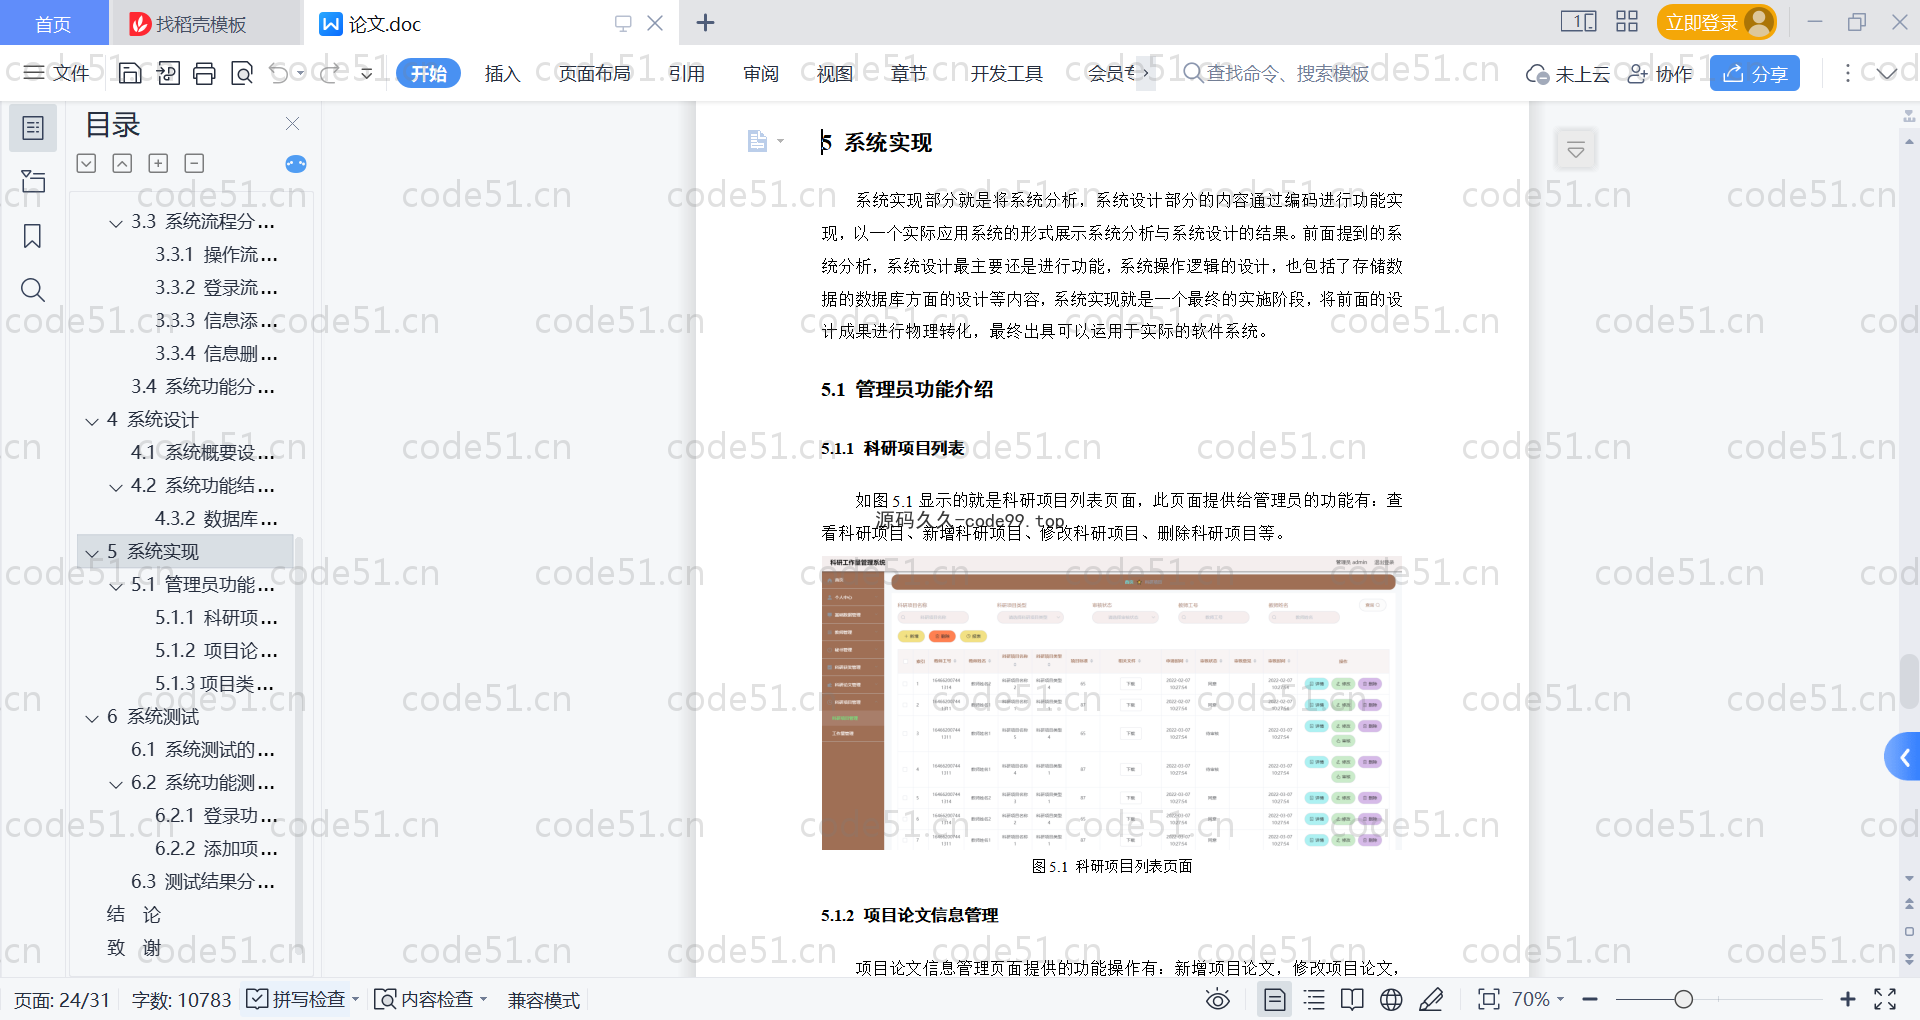
Task: Click the zoom out minus button
Action: [x=1590, y=999]
